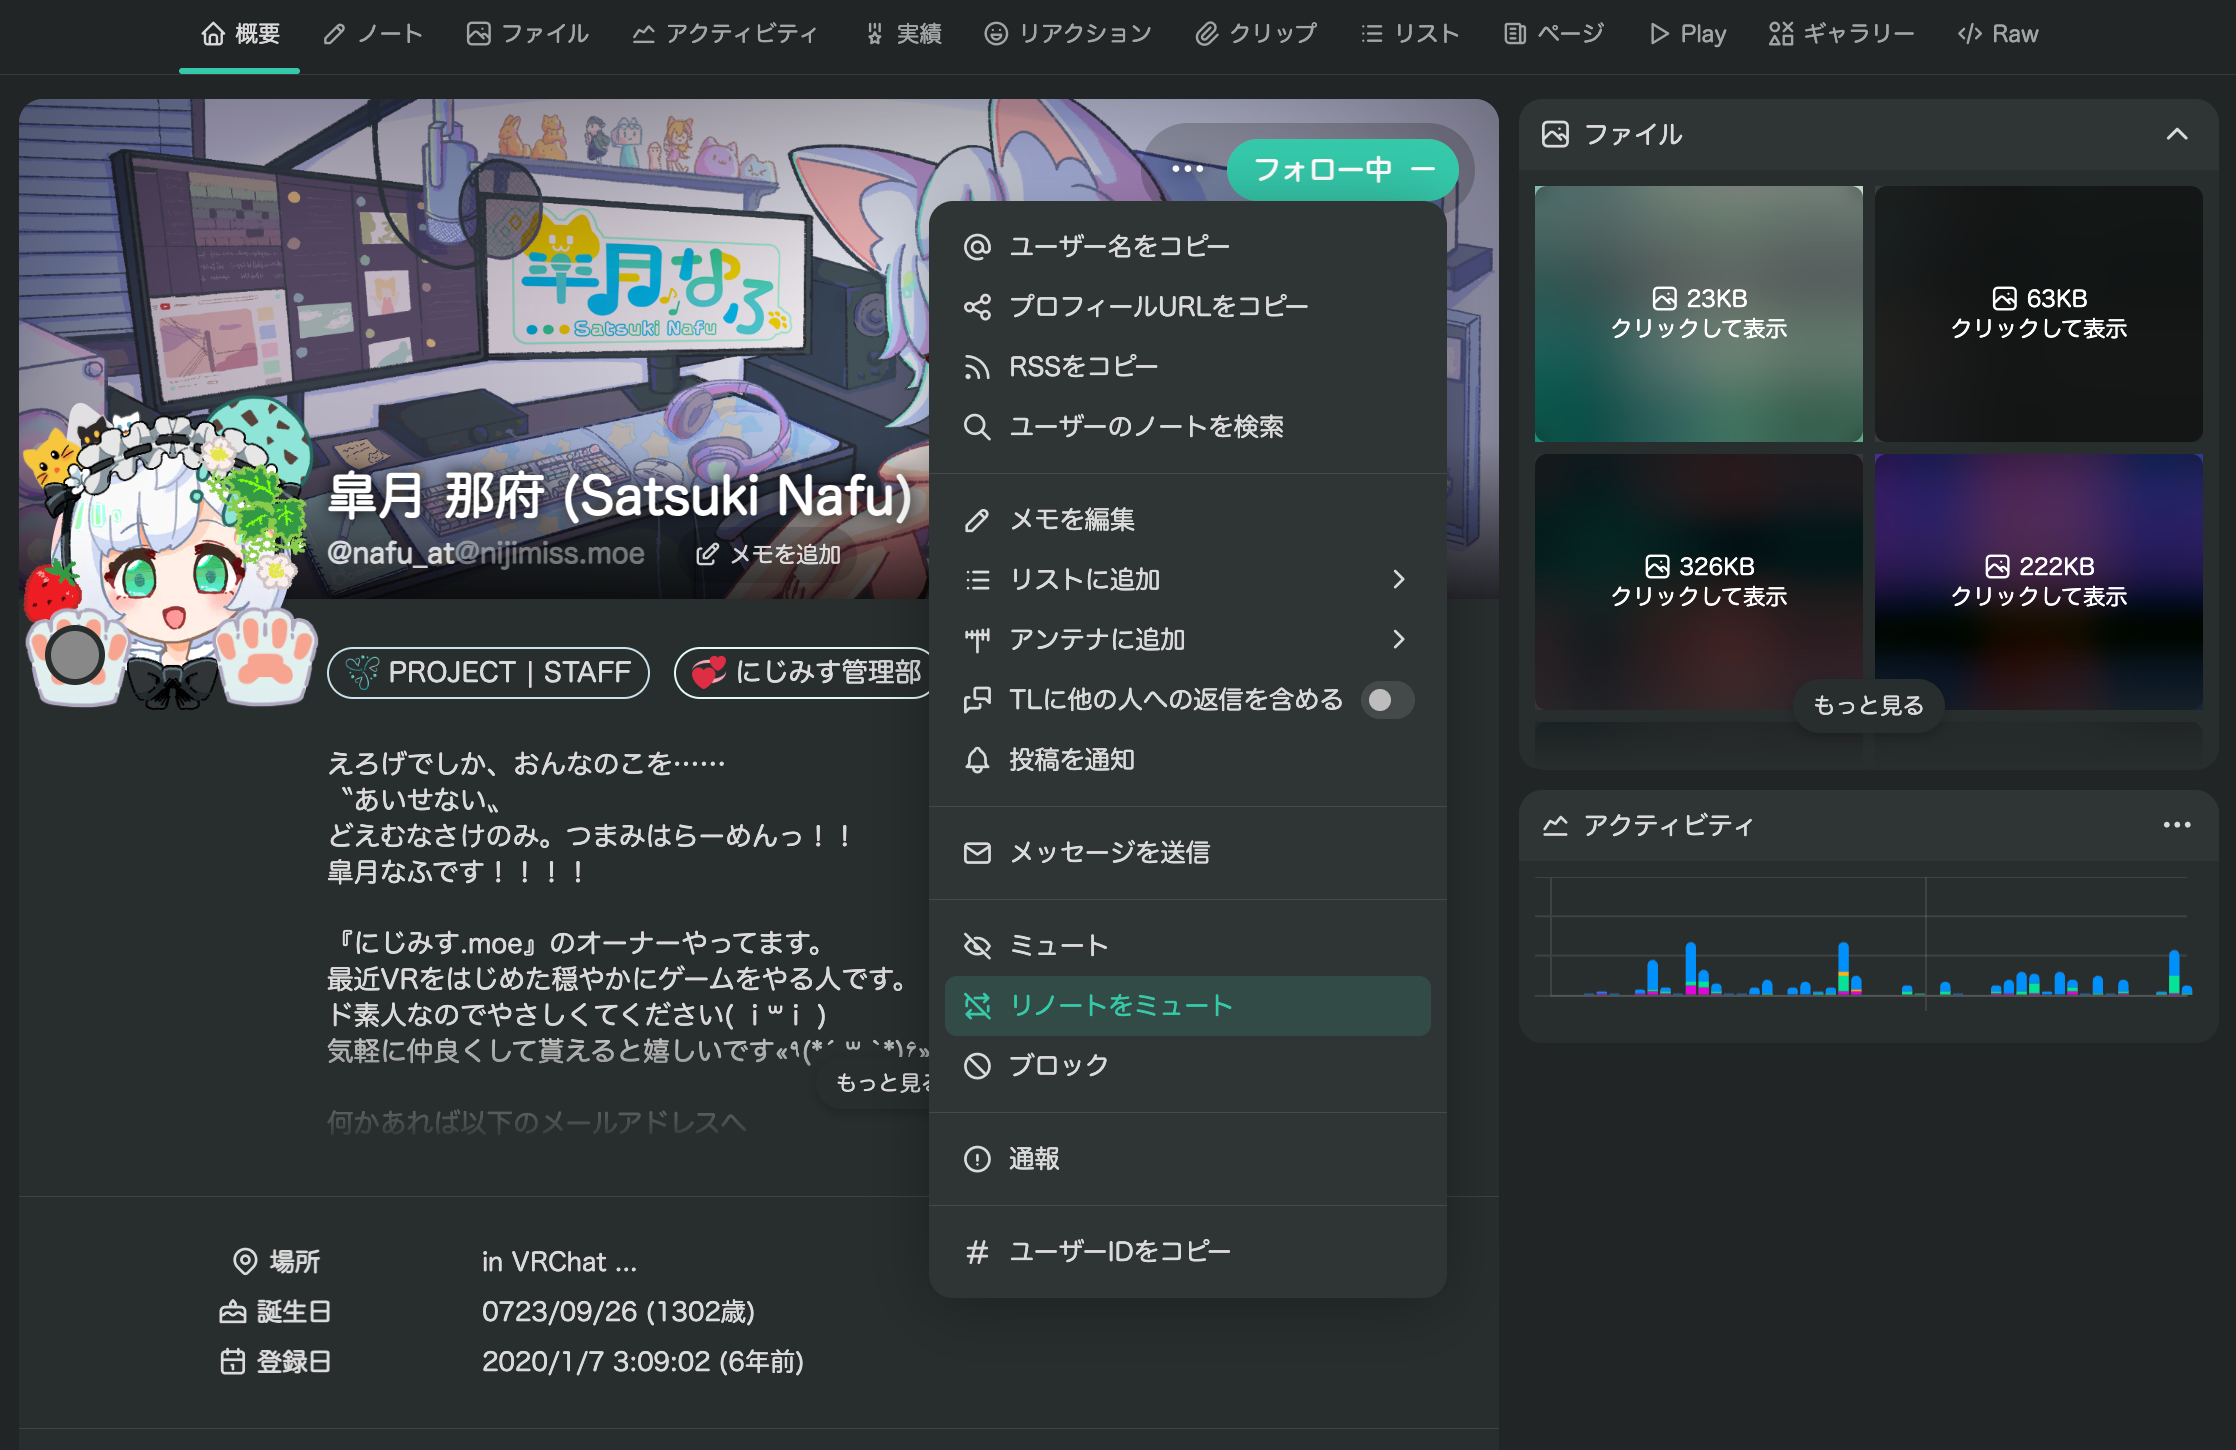Open the ページ tab
This screenshot has height=1450, width=2236.
tap(1554, 34)
